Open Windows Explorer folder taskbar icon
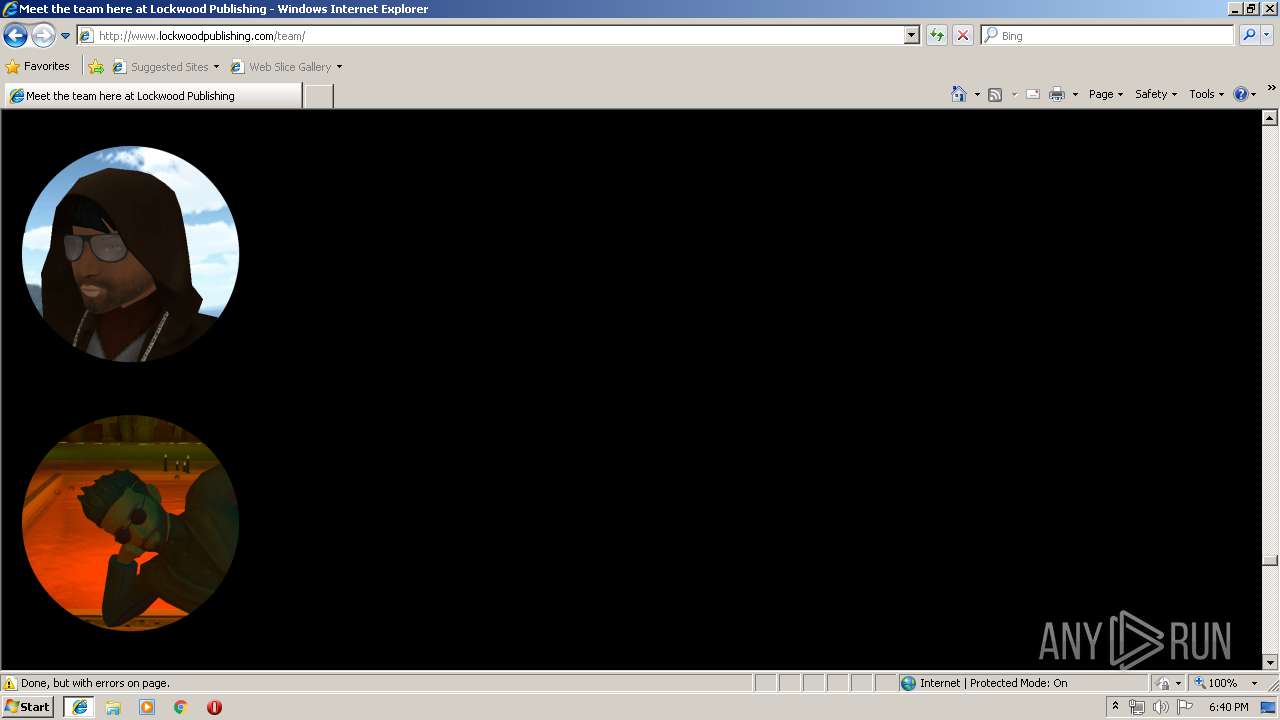 113,707
